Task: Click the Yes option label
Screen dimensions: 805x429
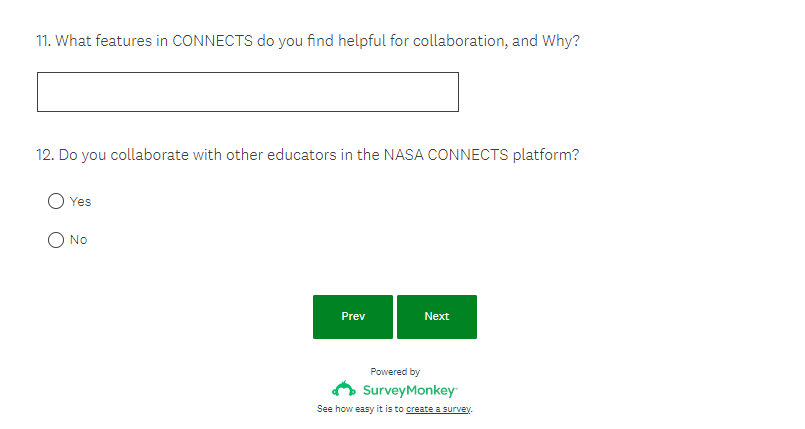Action: (81, 202)
